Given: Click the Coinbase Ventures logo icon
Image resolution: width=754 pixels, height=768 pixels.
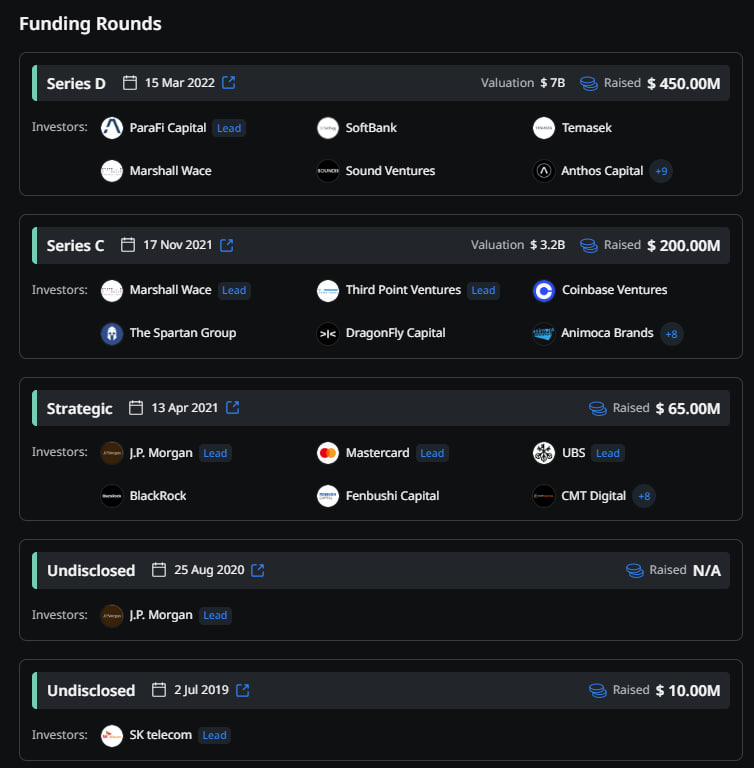Looking at the screenshot, I should click(x=544, y=290).
